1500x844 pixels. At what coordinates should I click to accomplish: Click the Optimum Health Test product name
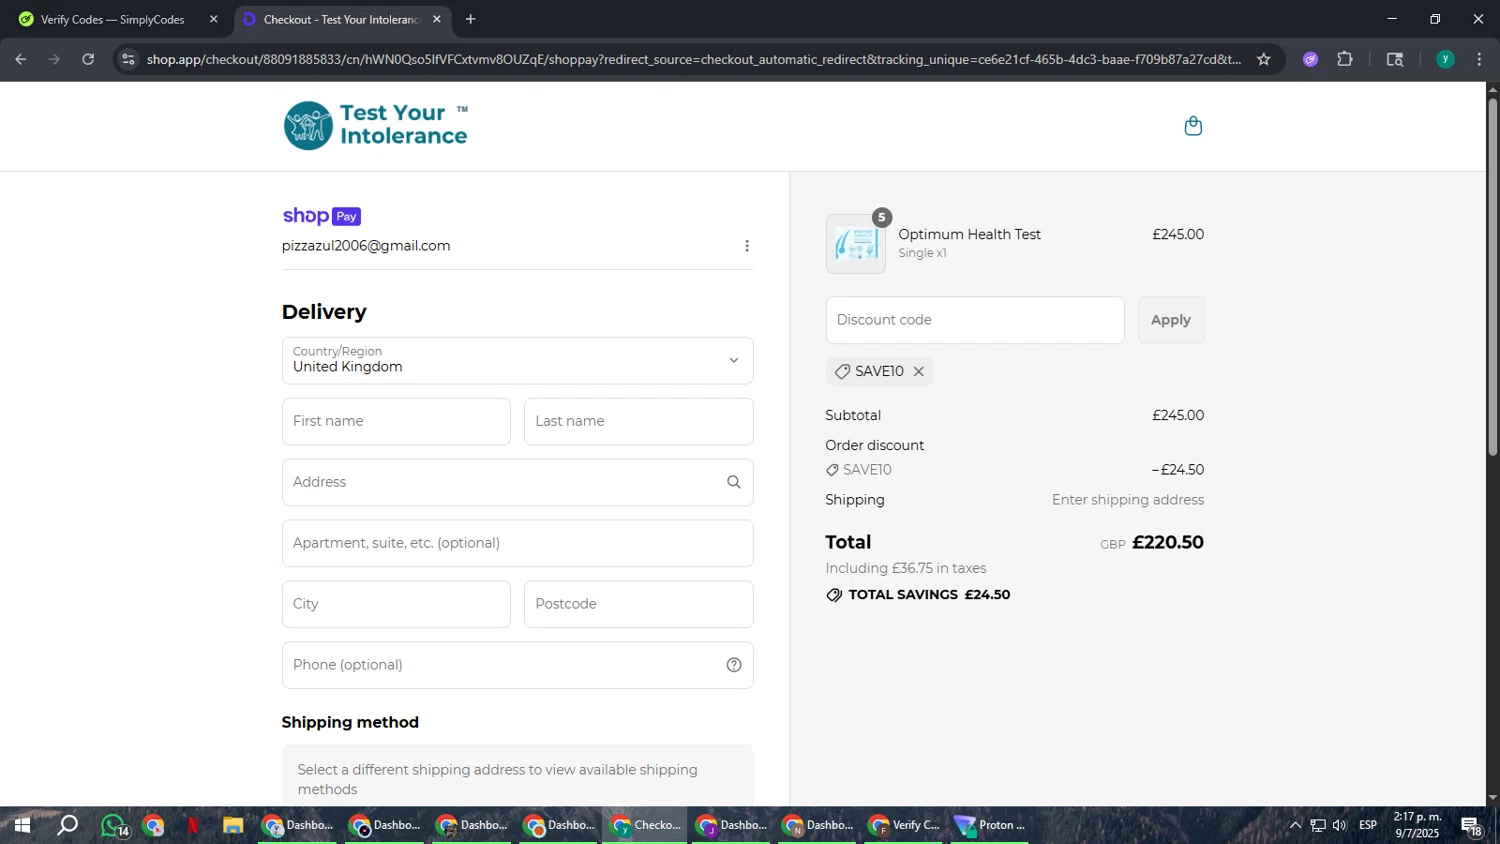(x=969, y=234)
